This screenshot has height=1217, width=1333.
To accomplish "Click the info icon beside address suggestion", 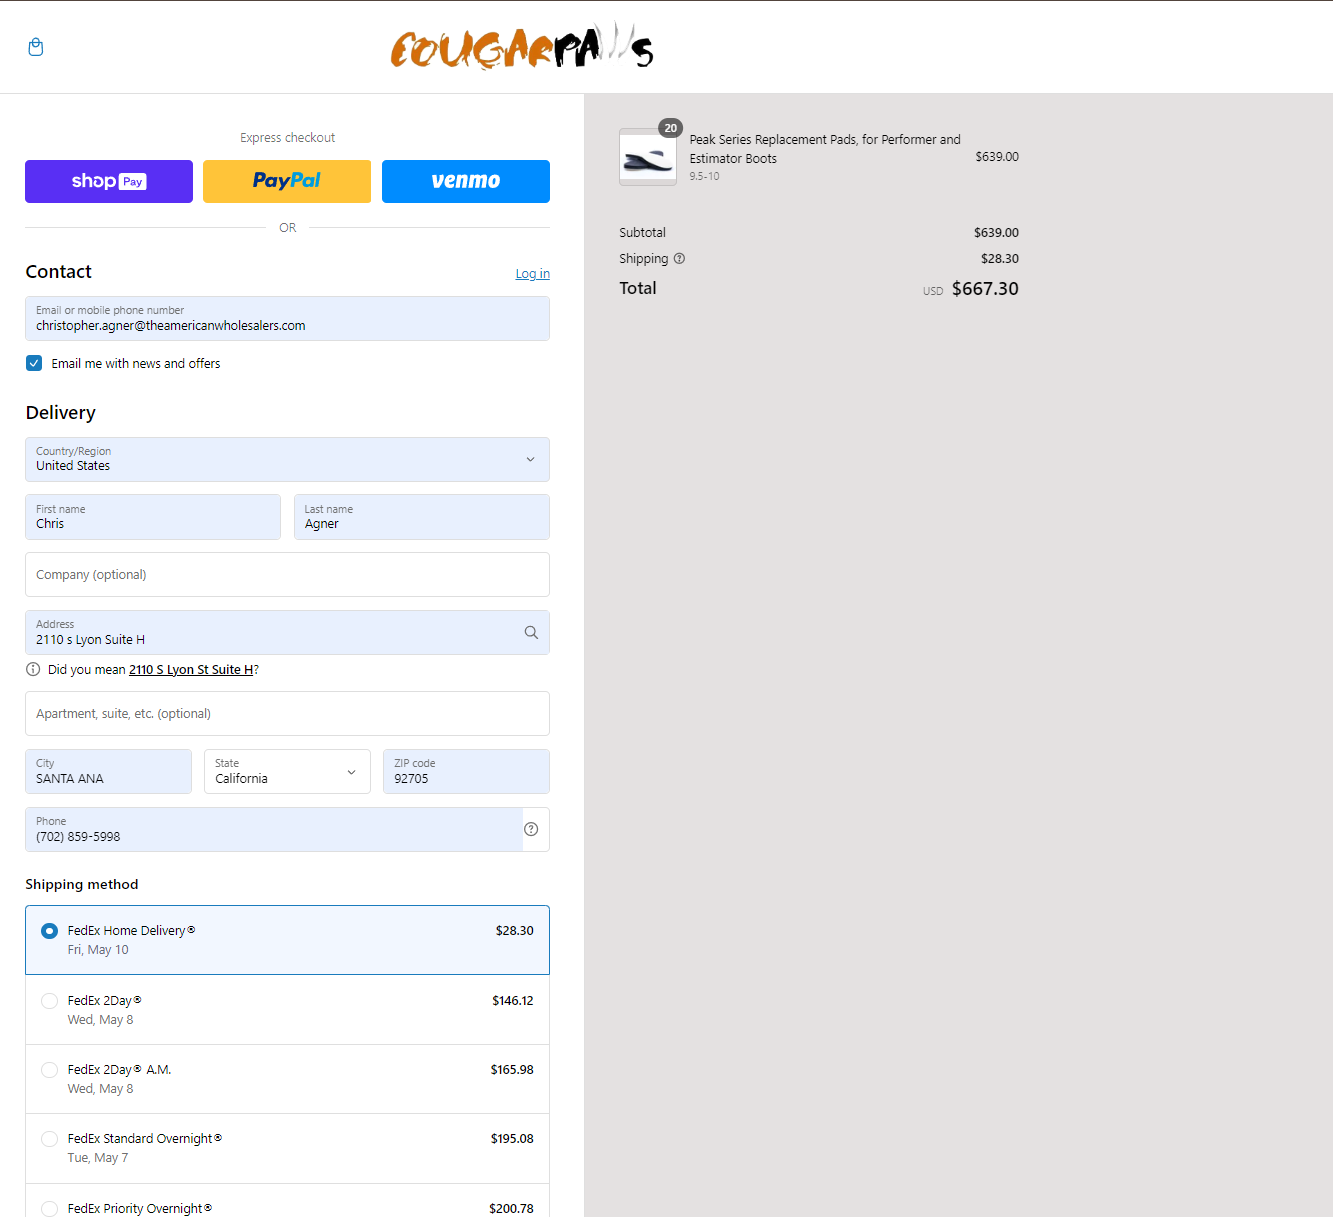I will 33,669.
